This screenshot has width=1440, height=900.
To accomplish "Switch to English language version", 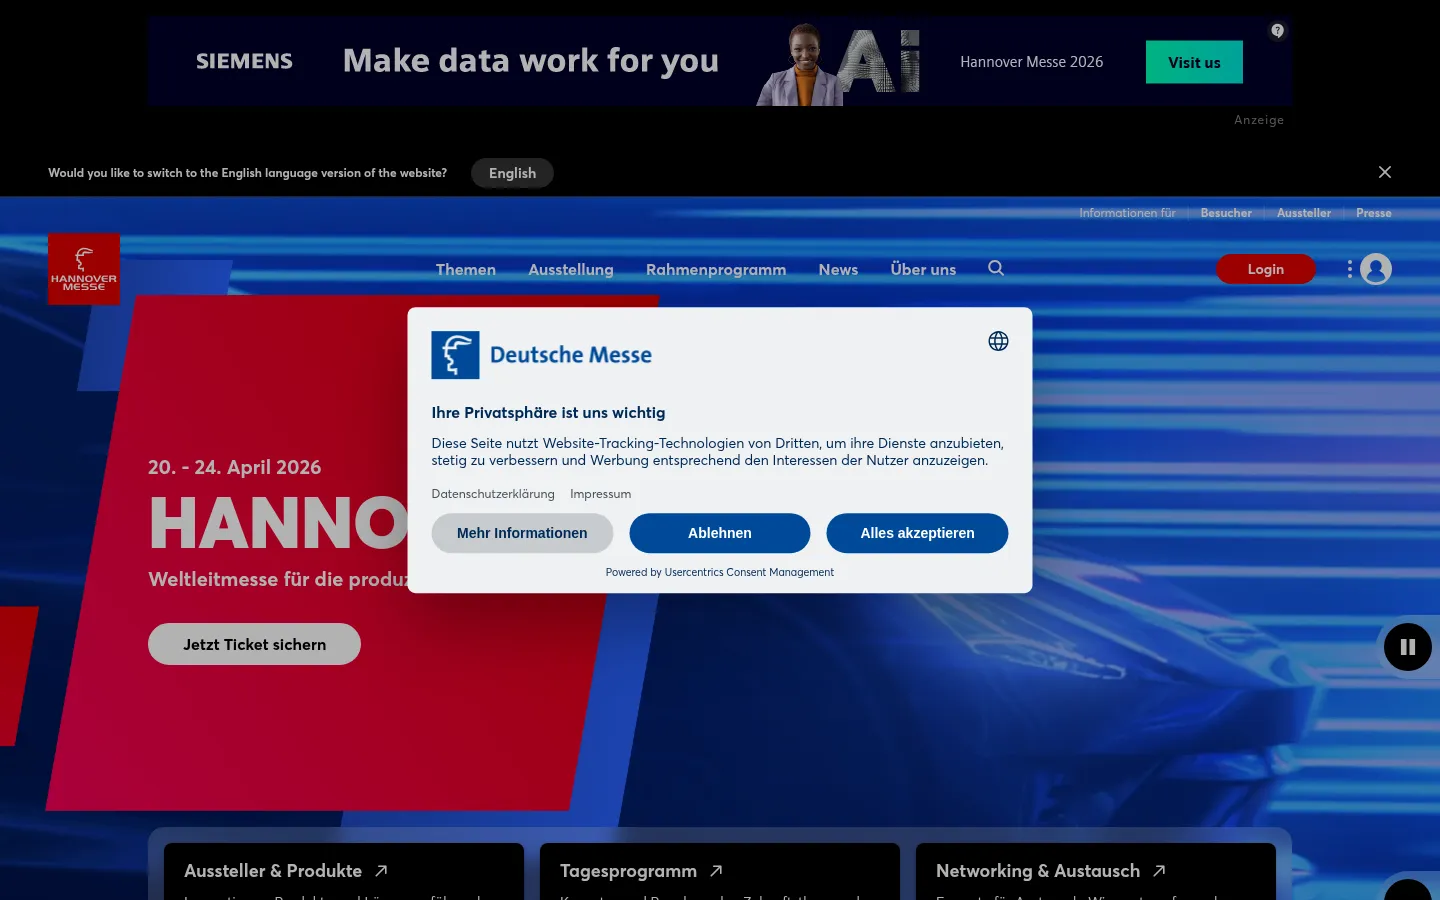I will click(512, 173).
